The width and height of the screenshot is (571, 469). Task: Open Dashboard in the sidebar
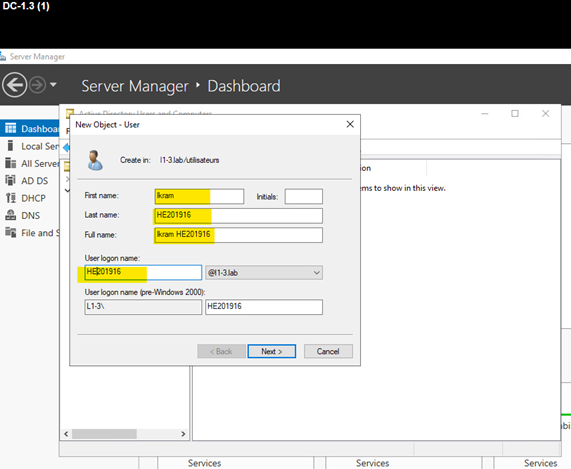coord(30,129)
